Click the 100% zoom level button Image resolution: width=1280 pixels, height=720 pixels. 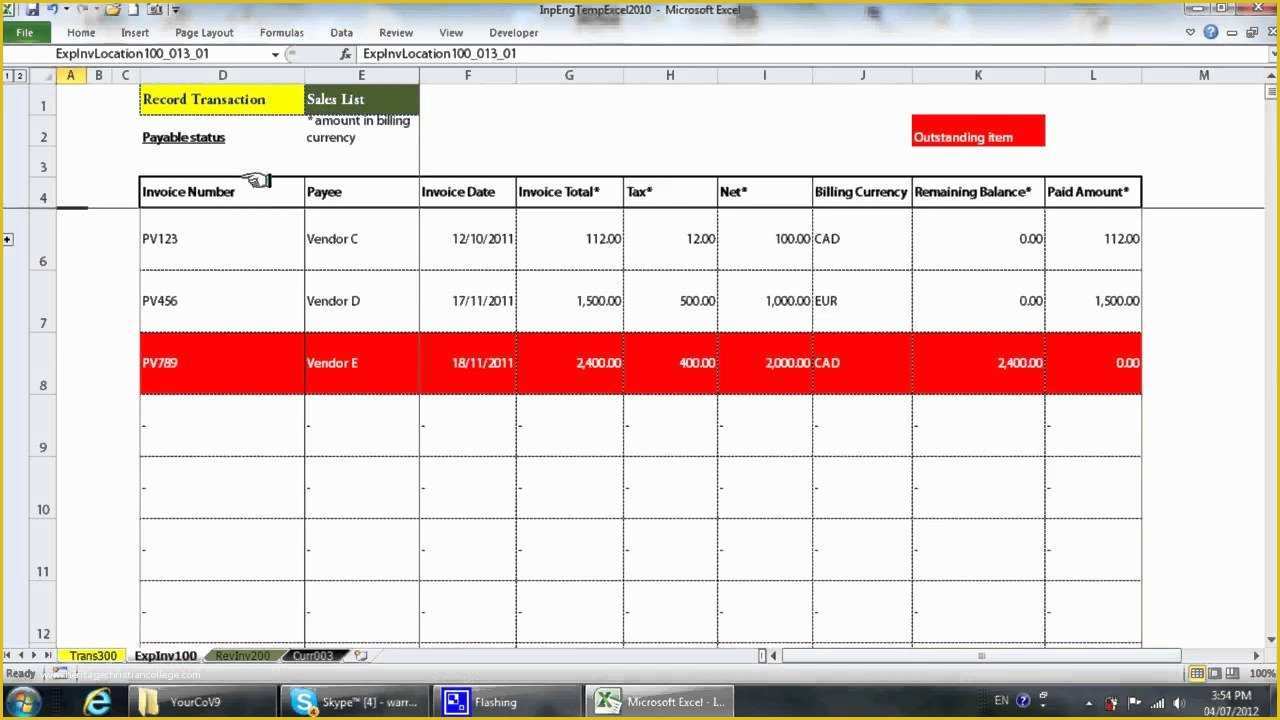(x=1262, y=674)
